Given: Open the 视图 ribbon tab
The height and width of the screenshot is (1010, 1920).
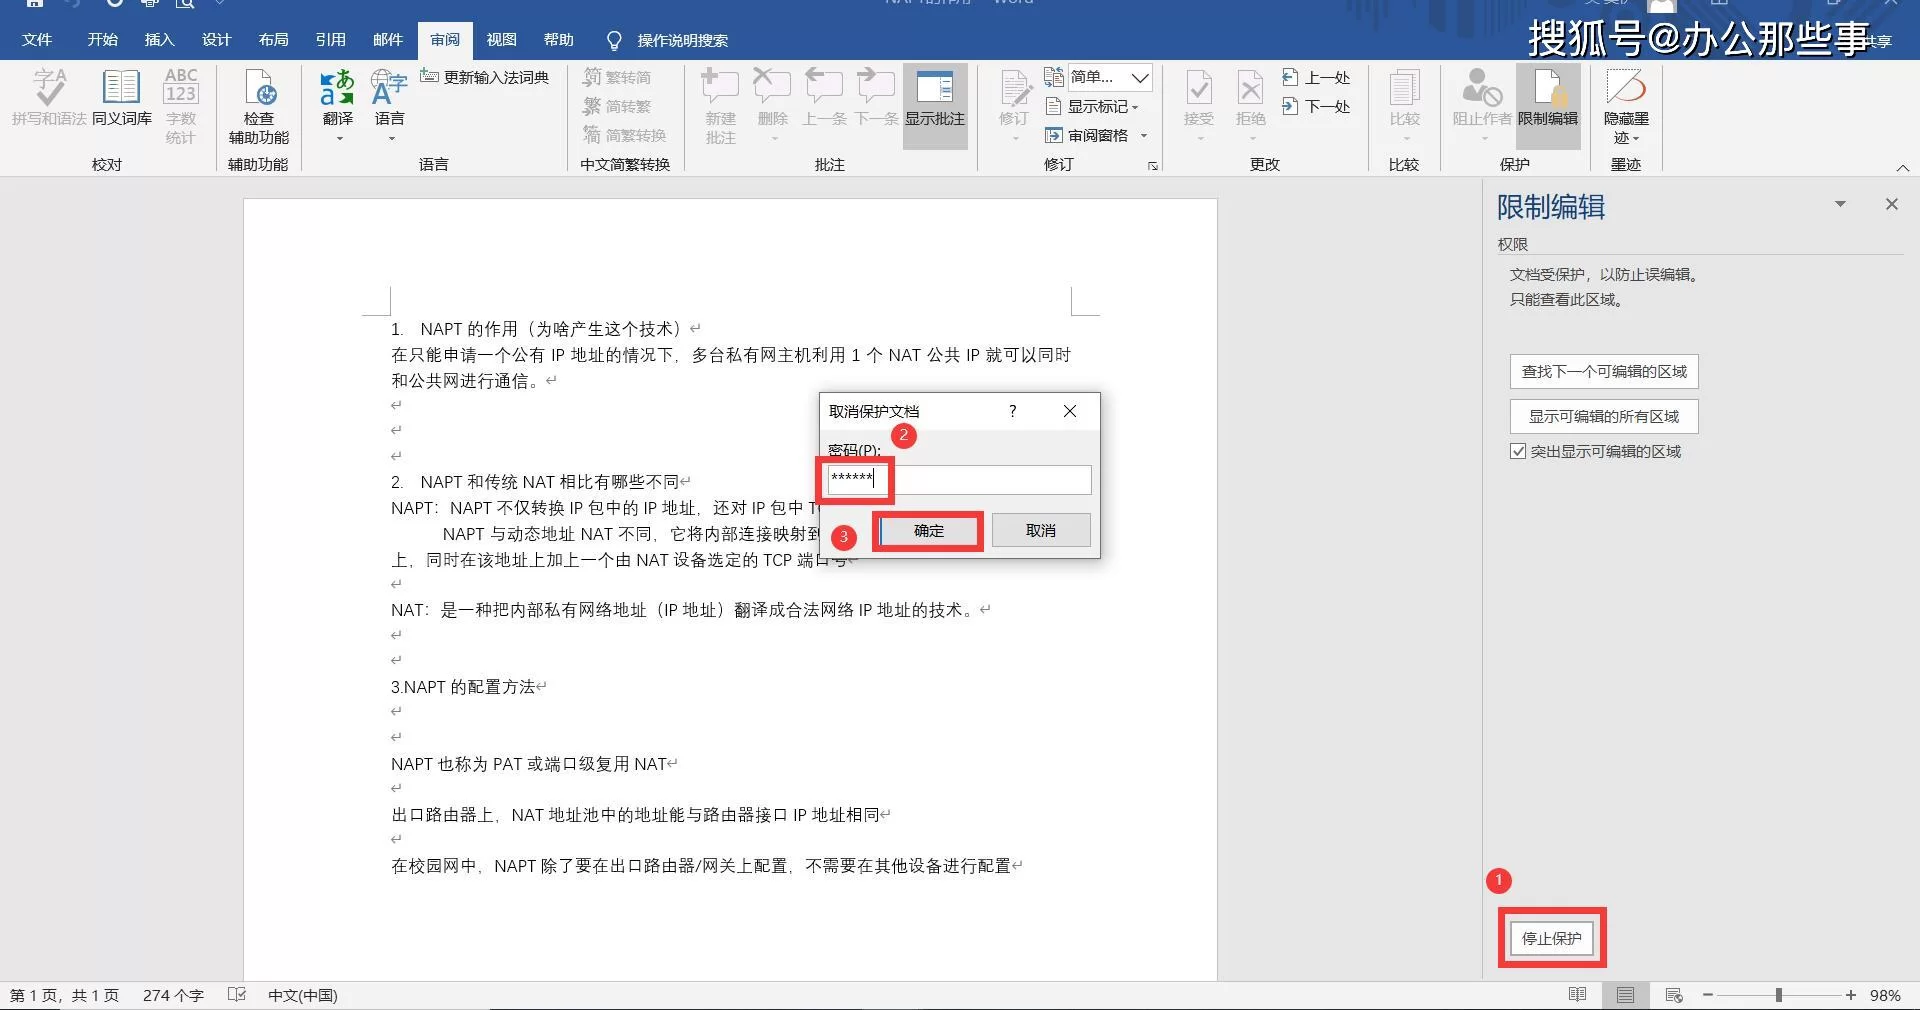Looking at the screenshot, I should point(501,40).
